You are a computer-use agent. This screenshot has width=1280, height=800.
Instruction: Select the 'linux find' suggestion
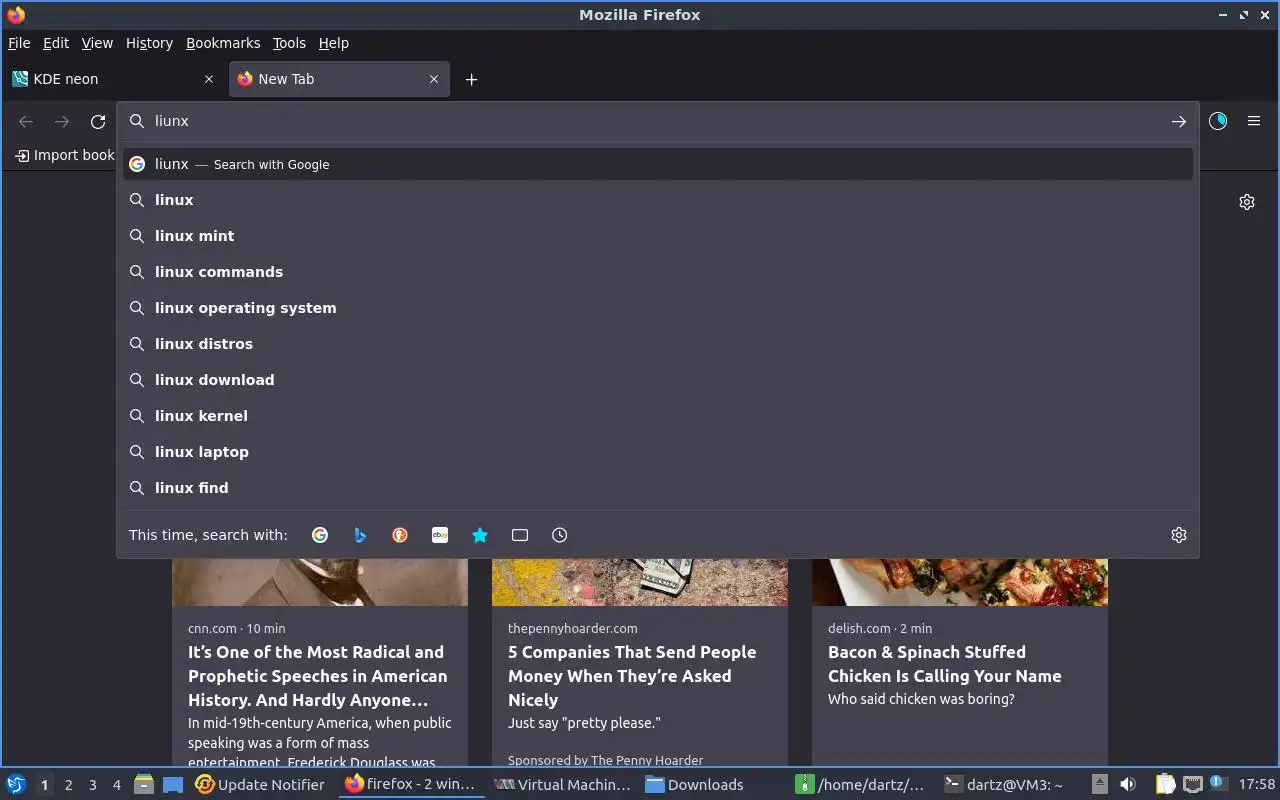tap(658, 488)
